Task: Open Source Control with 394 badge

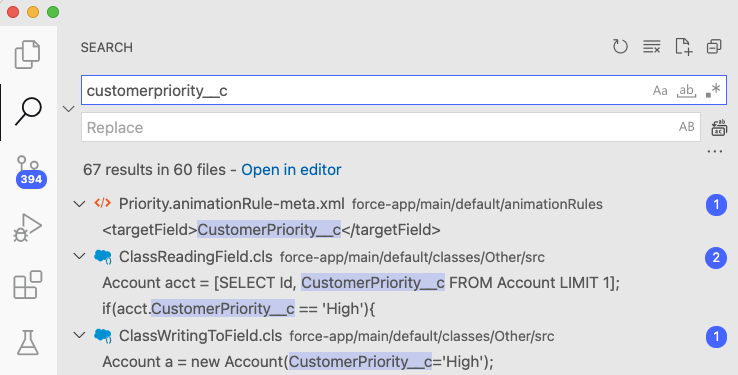Action: (x=30, y=172)
